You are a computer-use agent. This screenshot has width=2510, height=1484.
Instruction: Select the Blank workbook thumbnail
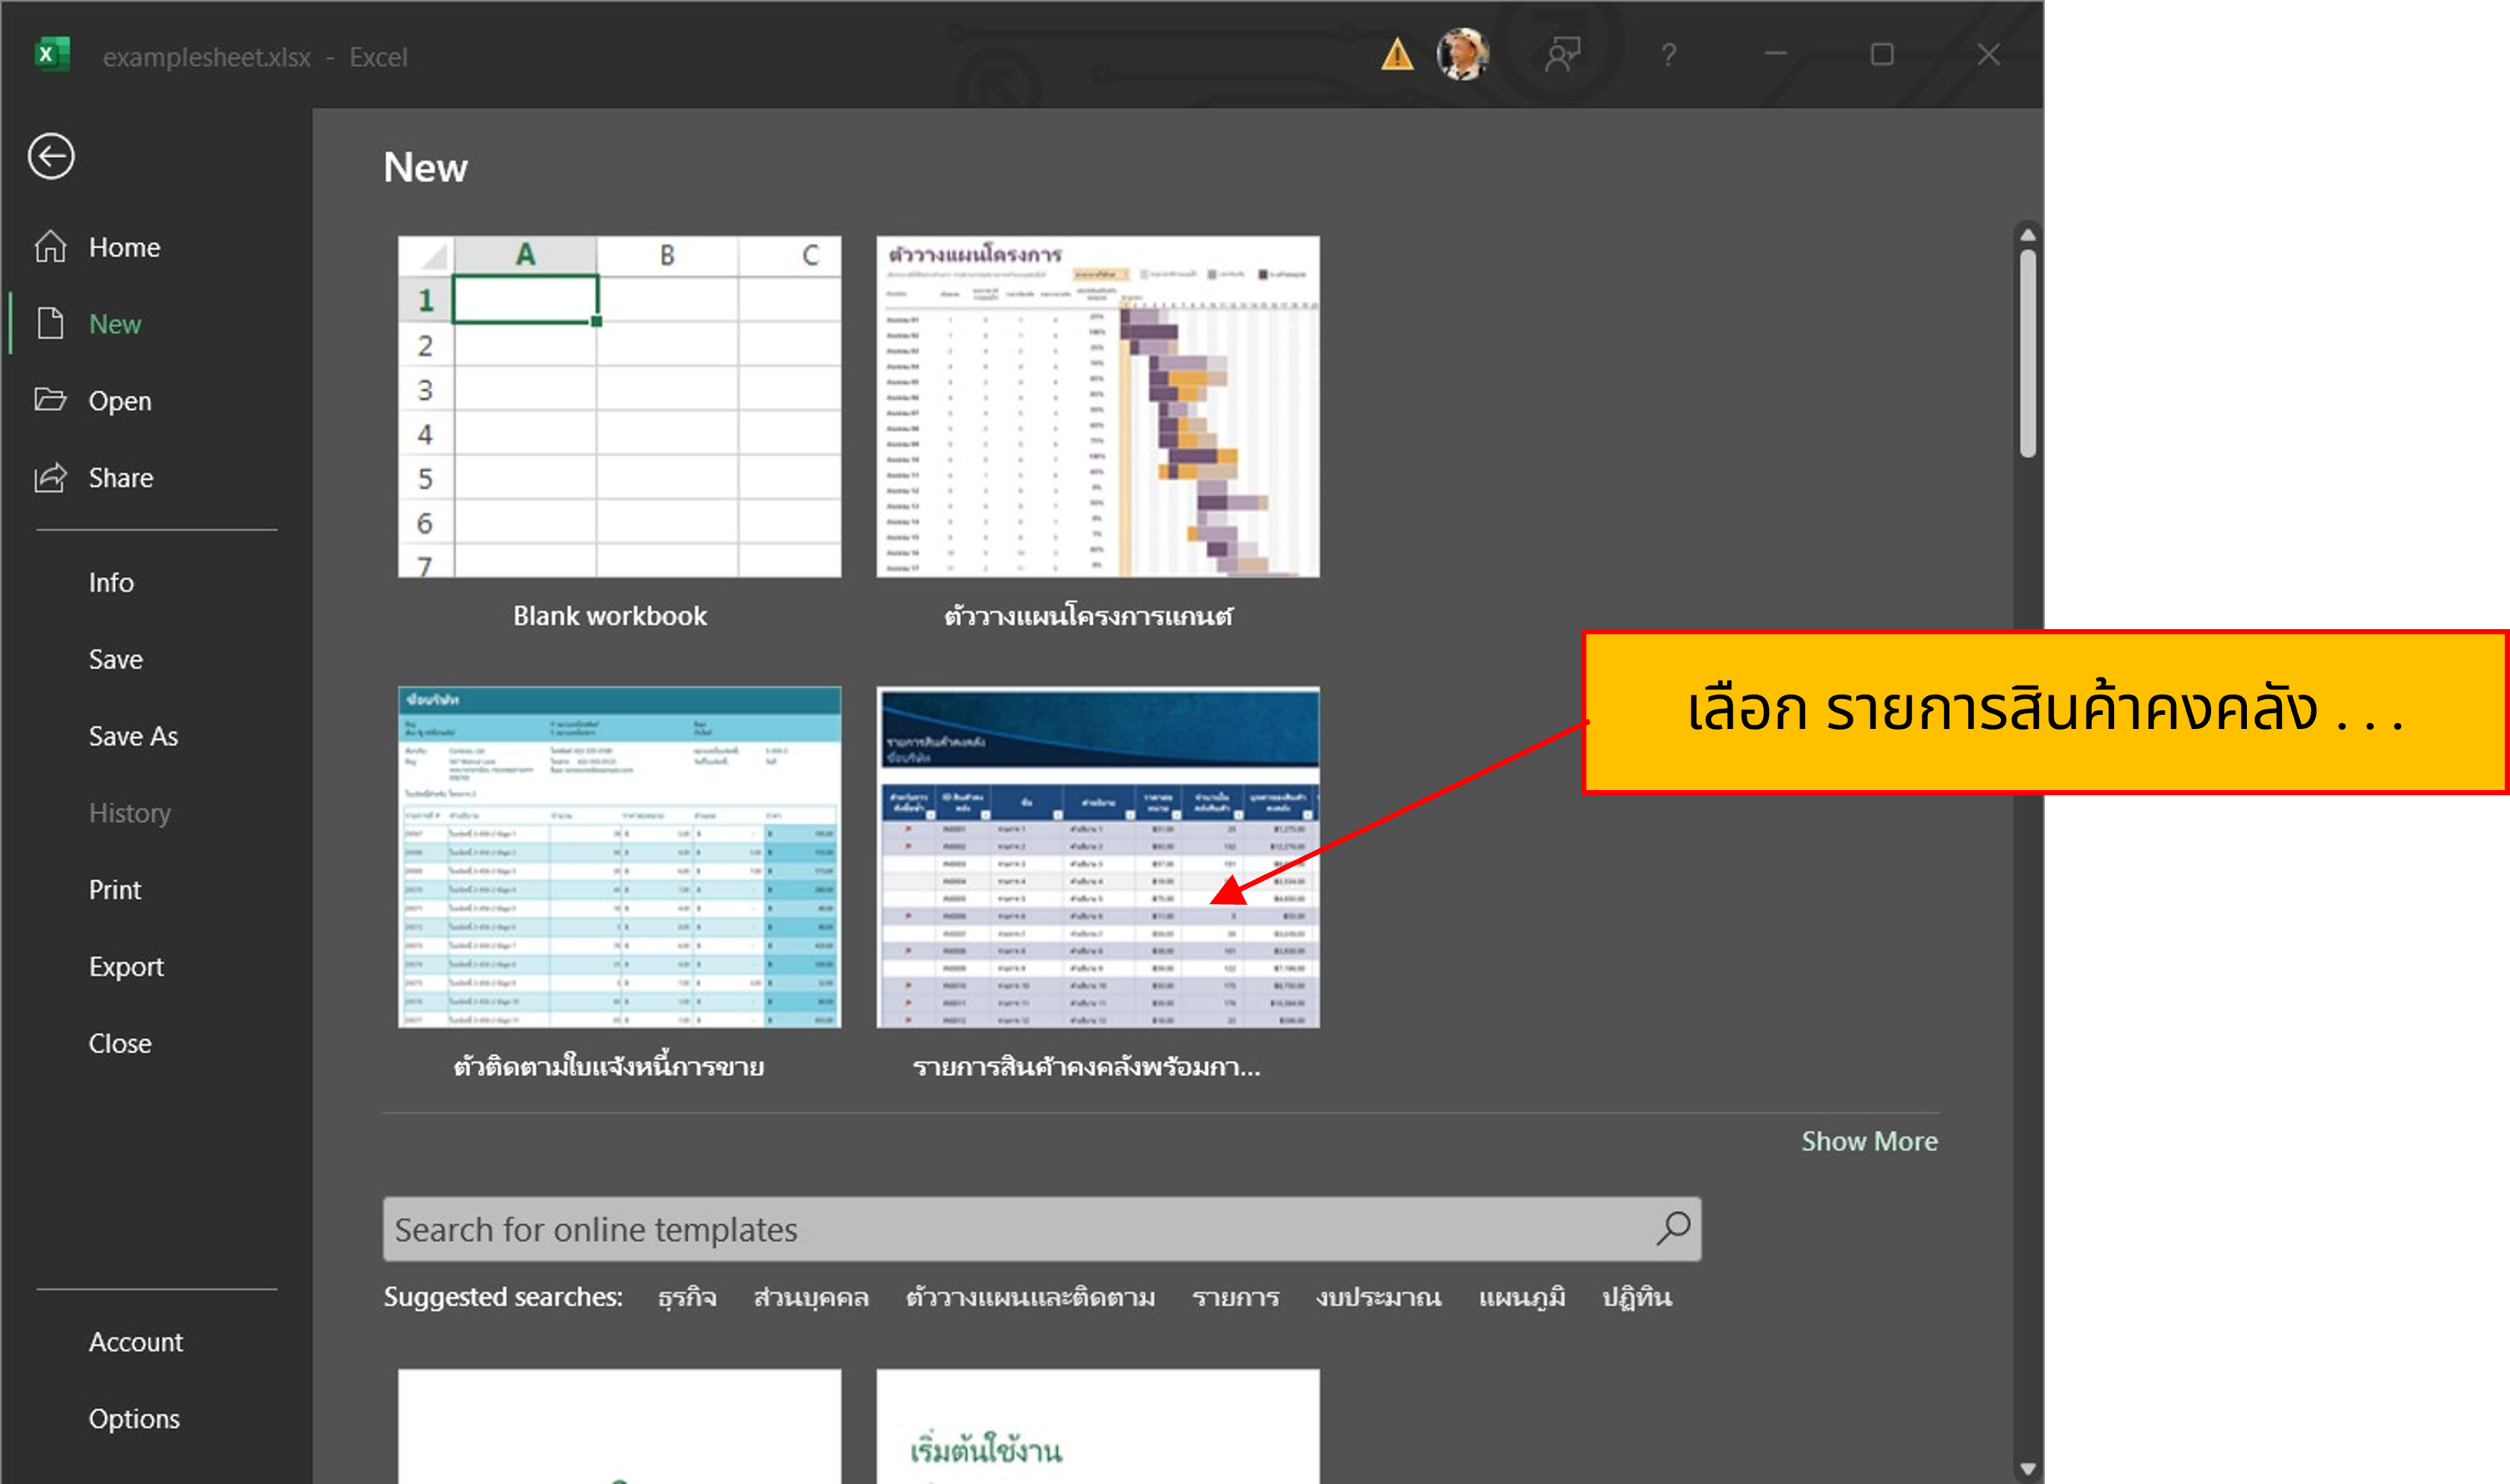[619, 407]
